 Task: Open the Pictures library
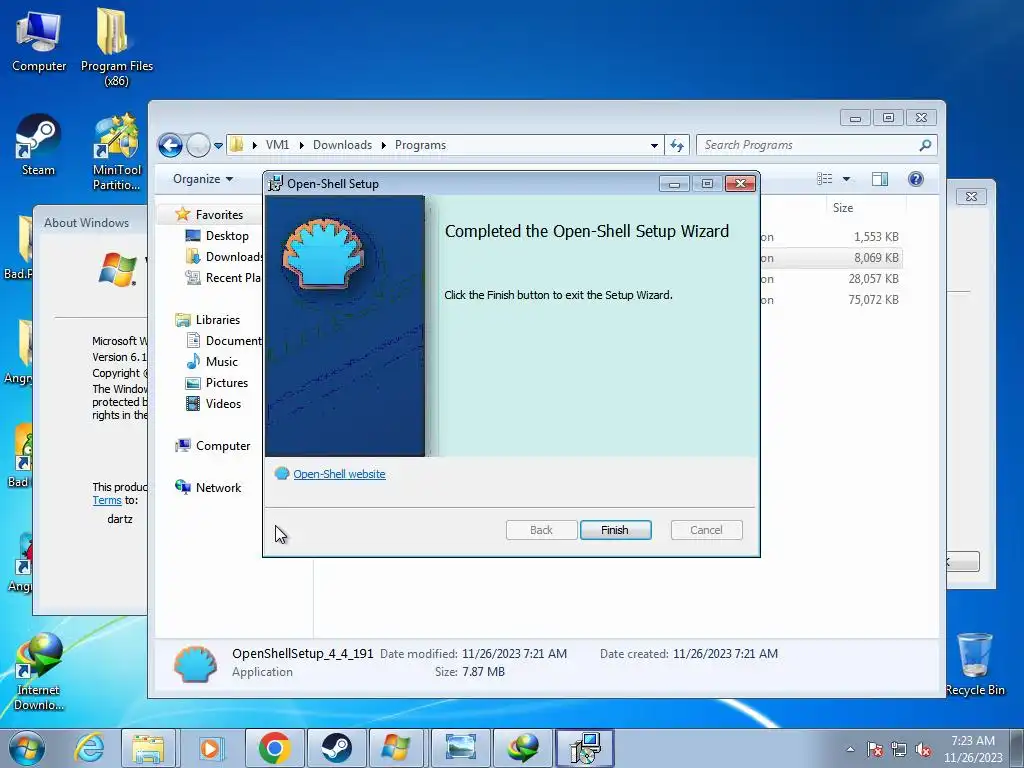(227, 383)
